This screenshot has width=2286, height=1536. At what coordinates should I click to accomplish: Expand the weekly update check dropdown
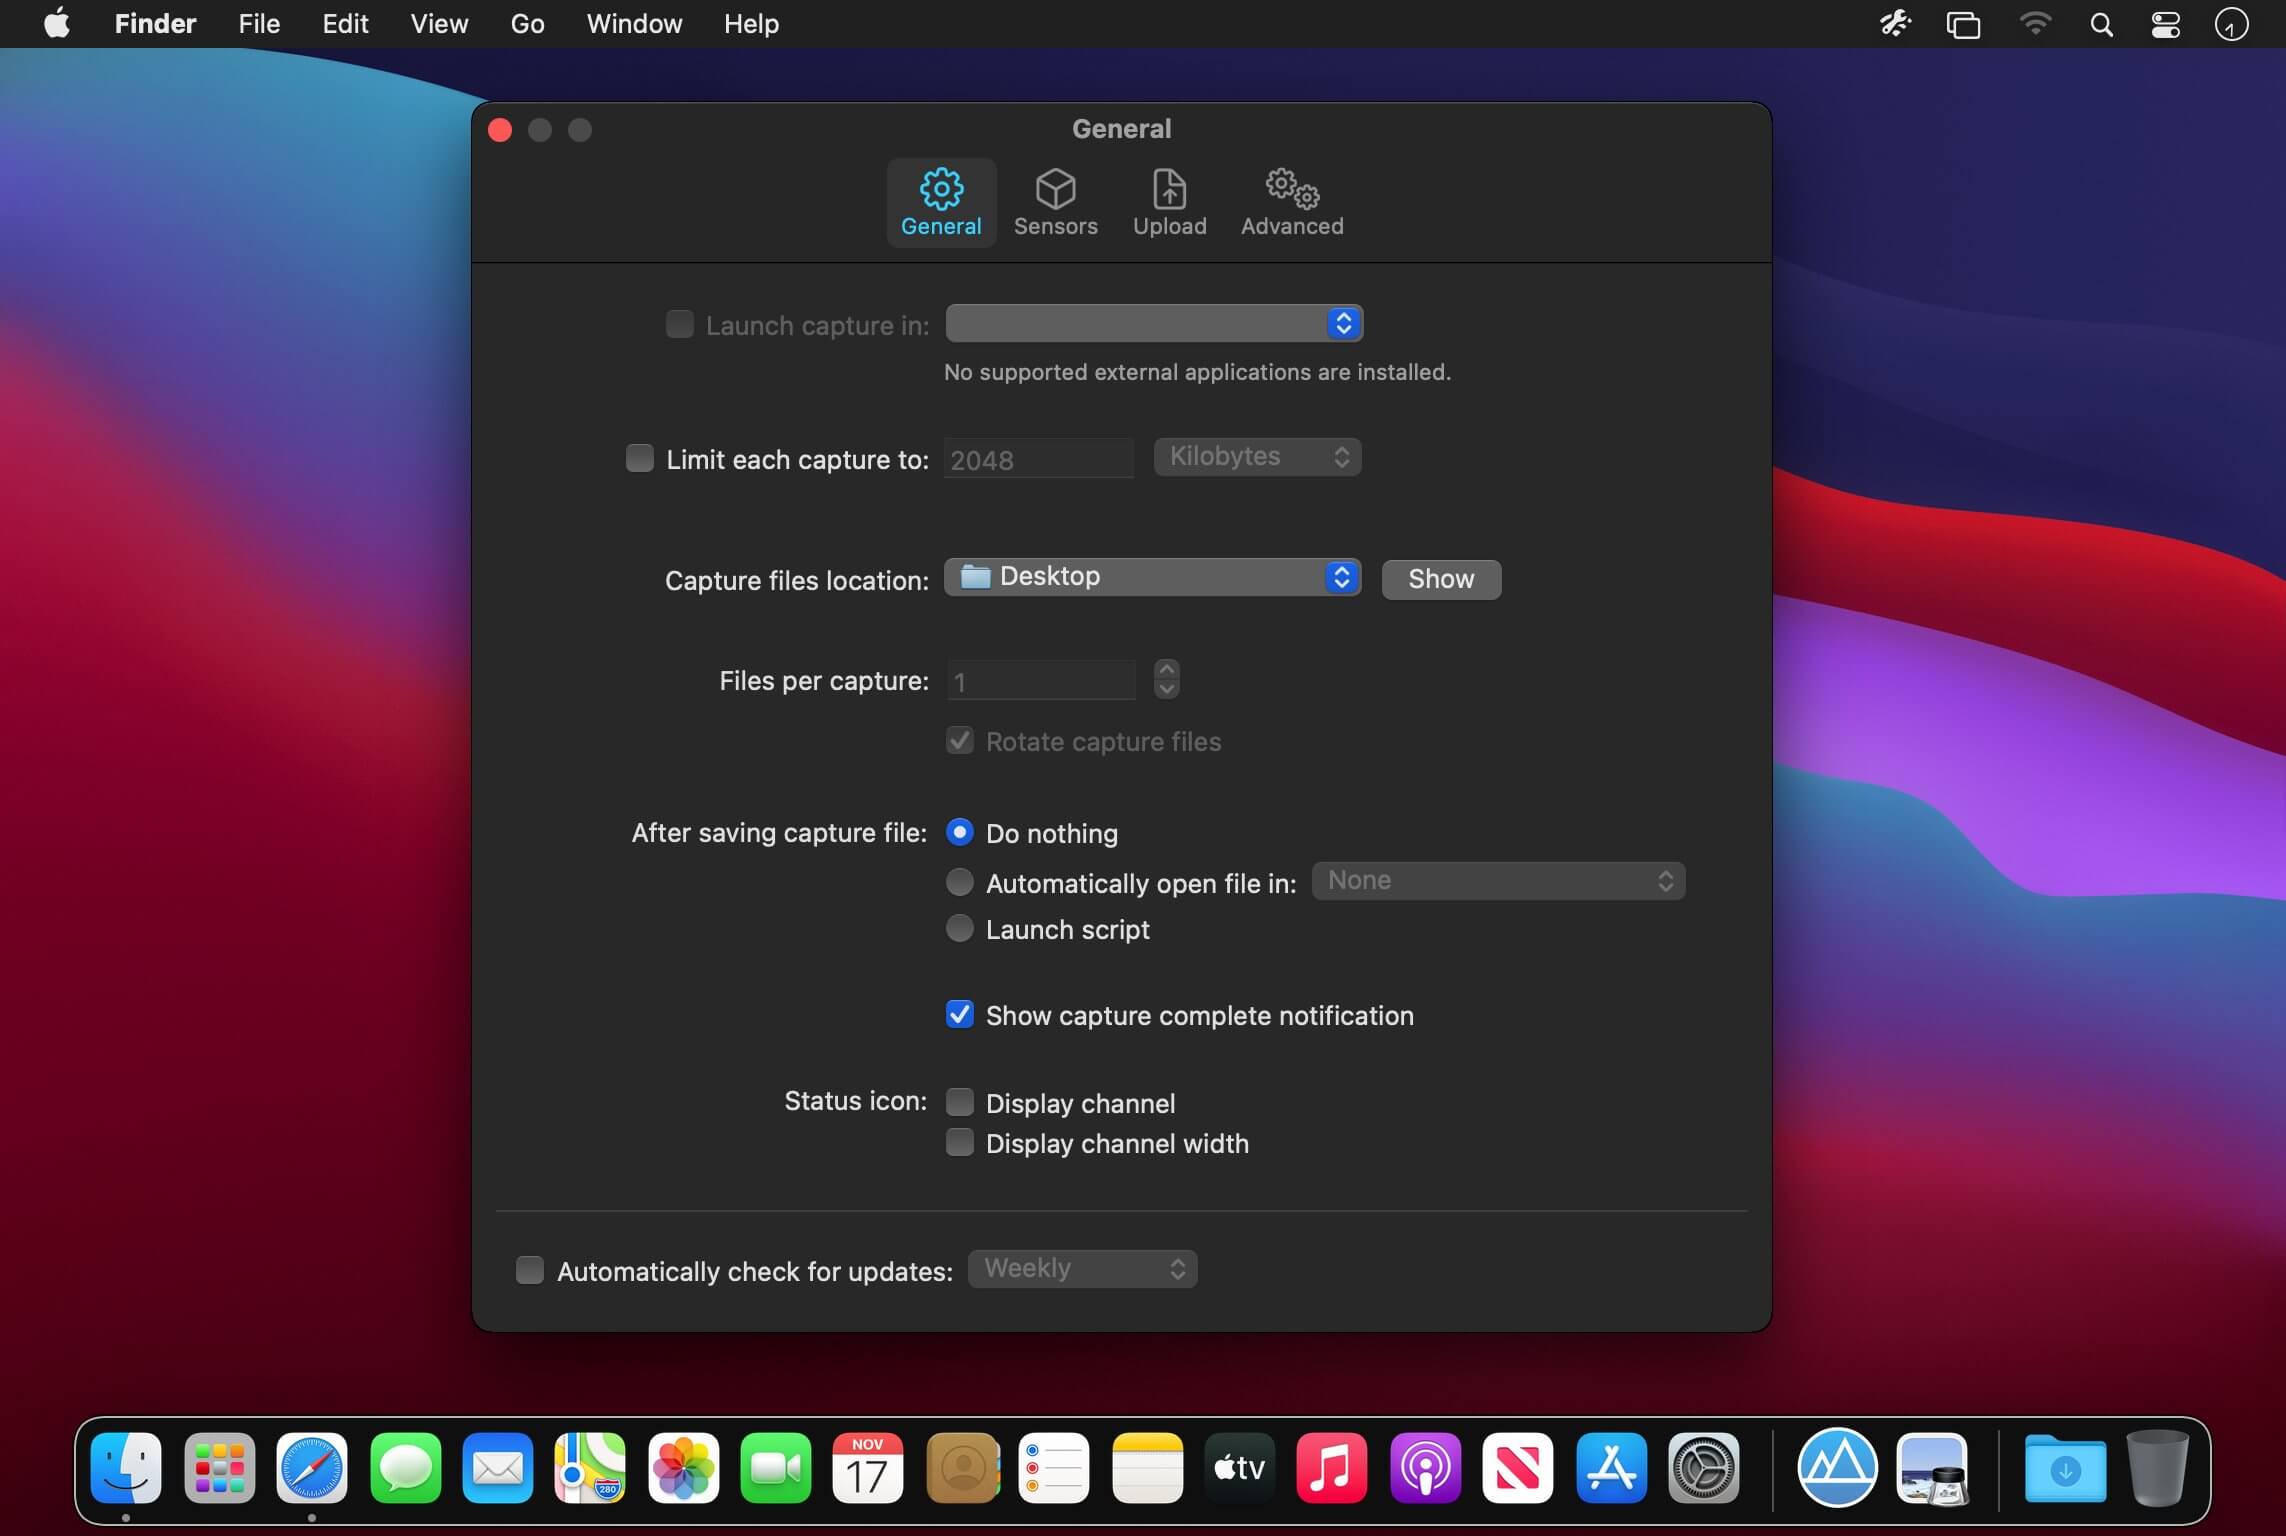click(1080, 1269)
